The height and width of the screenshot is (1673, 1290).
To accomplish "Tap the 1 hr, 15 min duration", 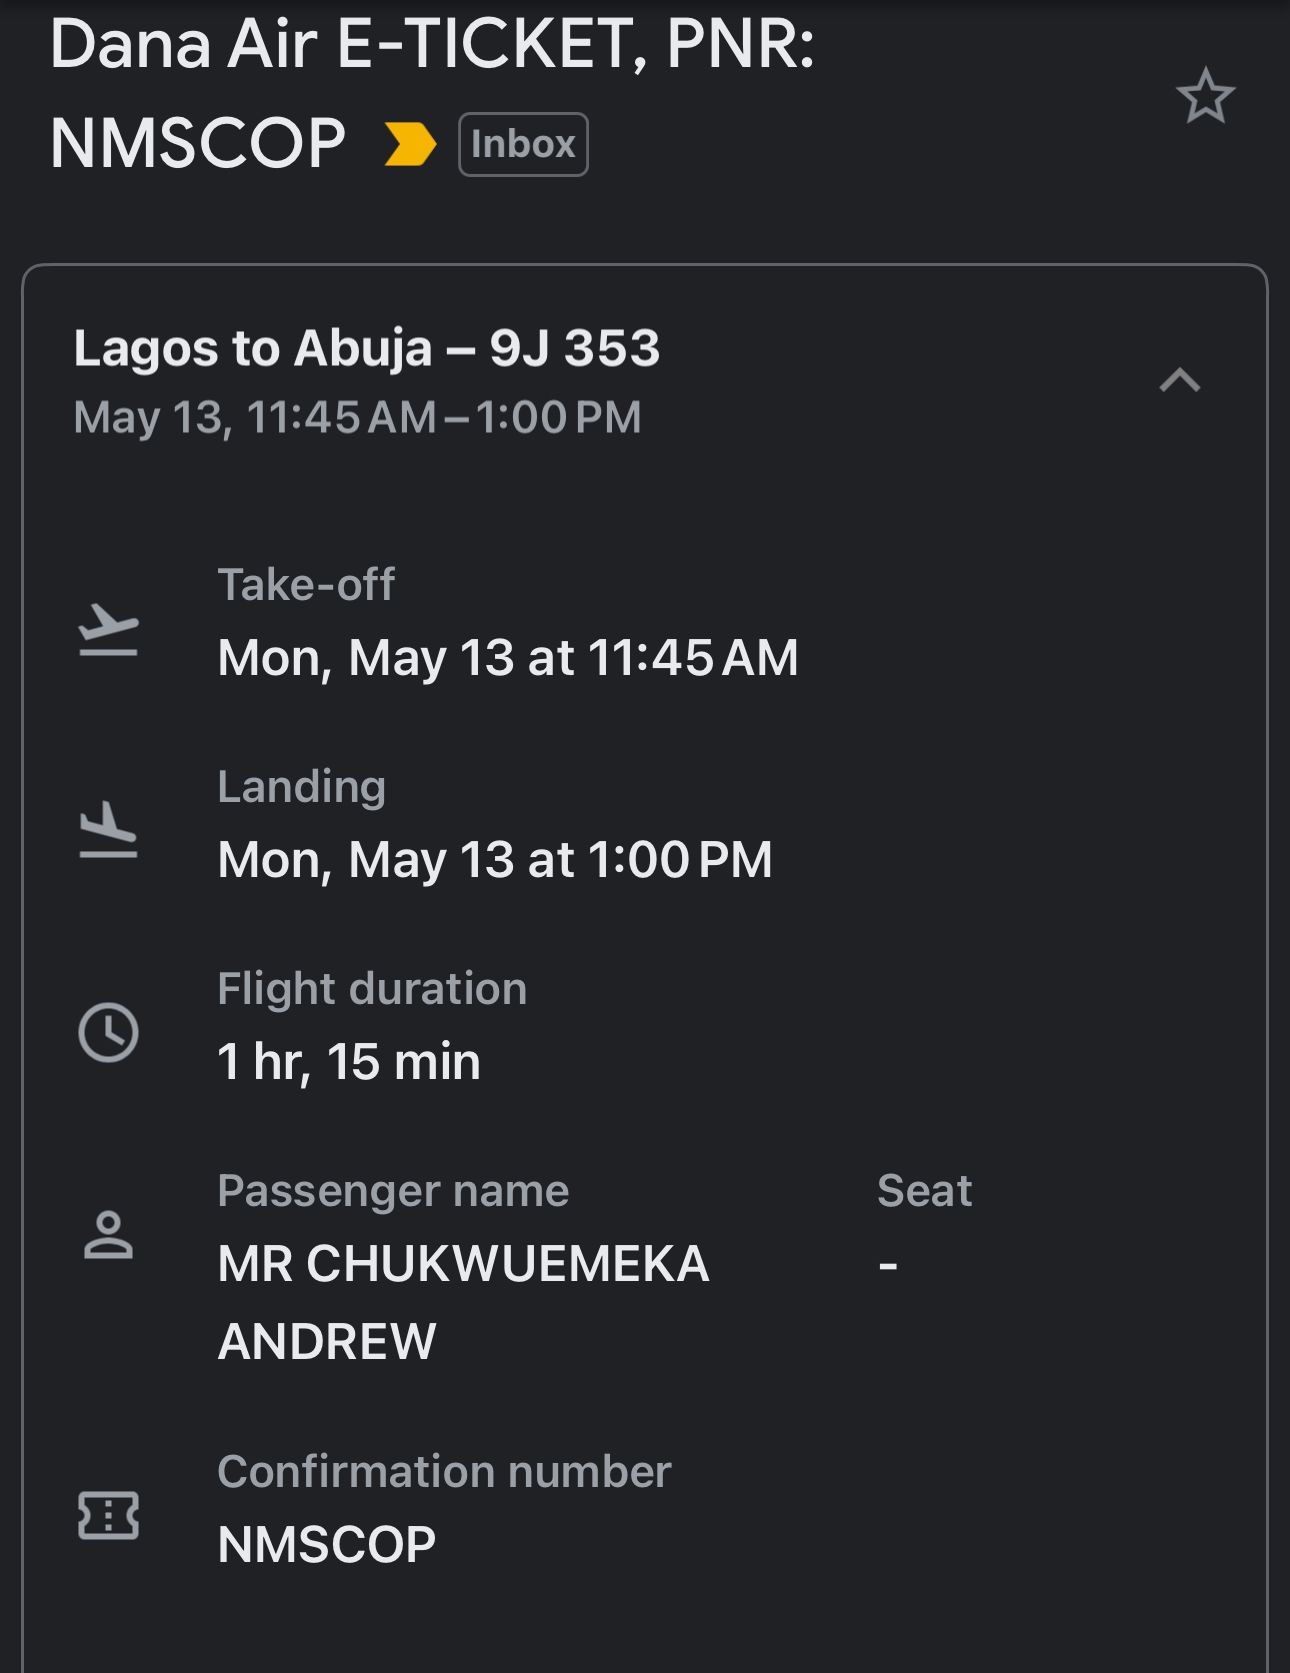I will click(349, 1062).
